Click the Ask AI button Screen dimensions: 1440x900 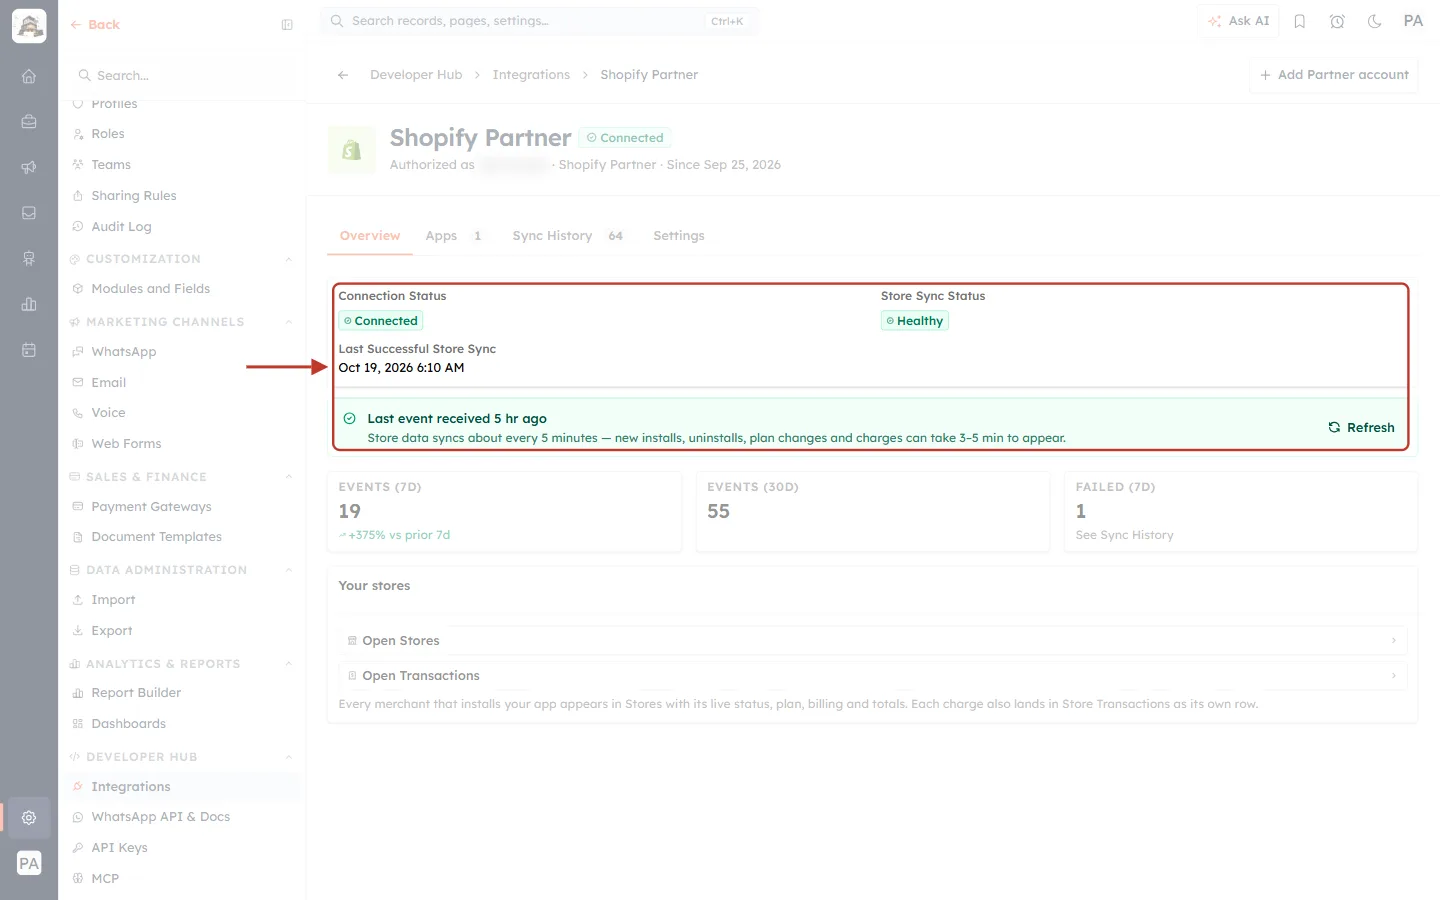tap(1238, 21)
